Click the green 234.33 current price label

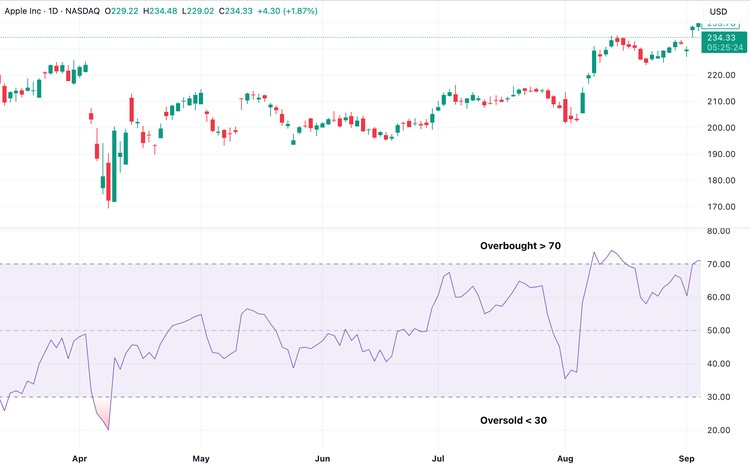coord(725,37)
